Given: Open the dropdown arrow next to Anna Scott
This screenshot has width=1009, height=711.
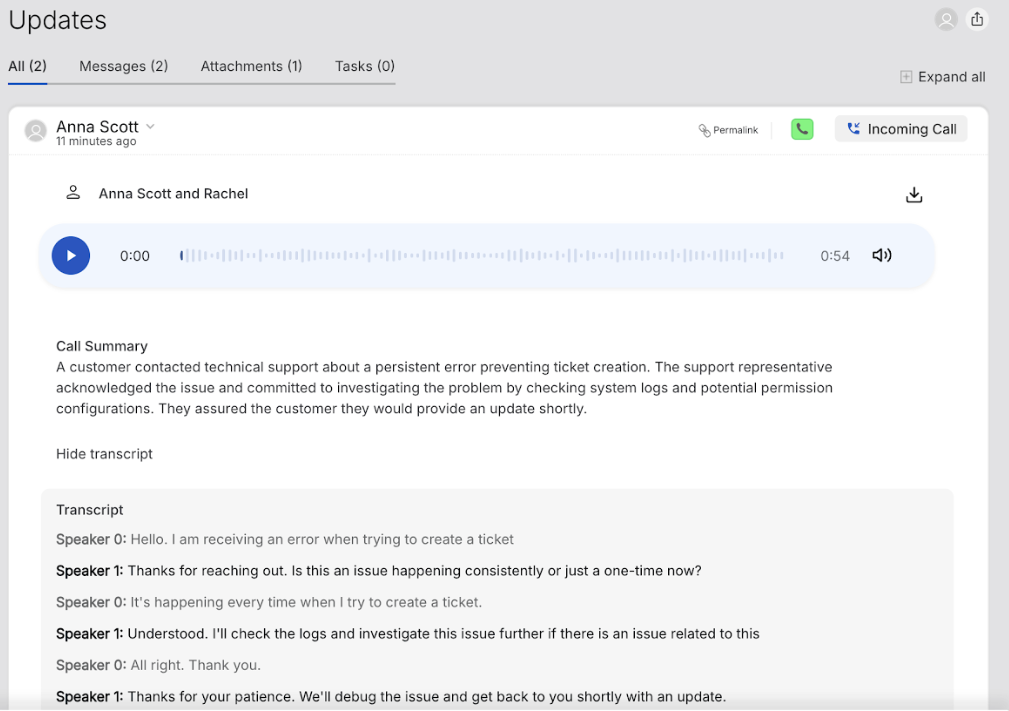Looking at the screenshot, I should pos(150,126).
